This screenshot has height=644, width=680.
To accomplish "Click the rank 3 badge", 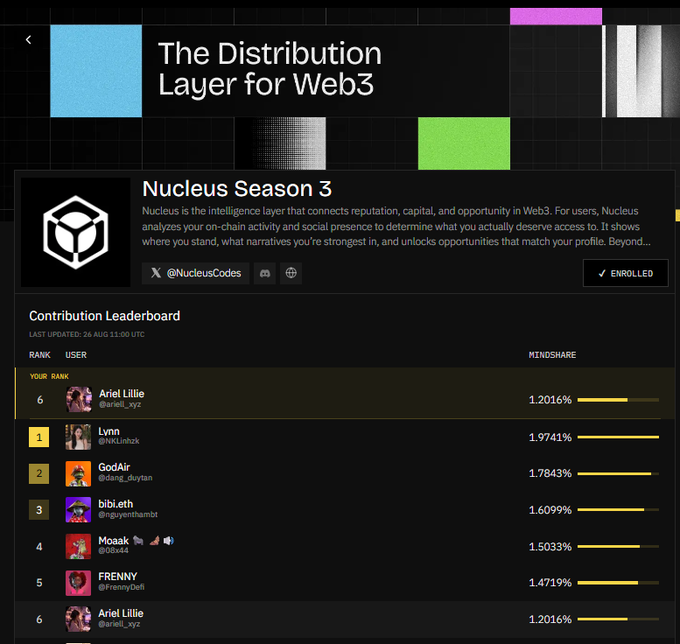I will tap(39, 510).
